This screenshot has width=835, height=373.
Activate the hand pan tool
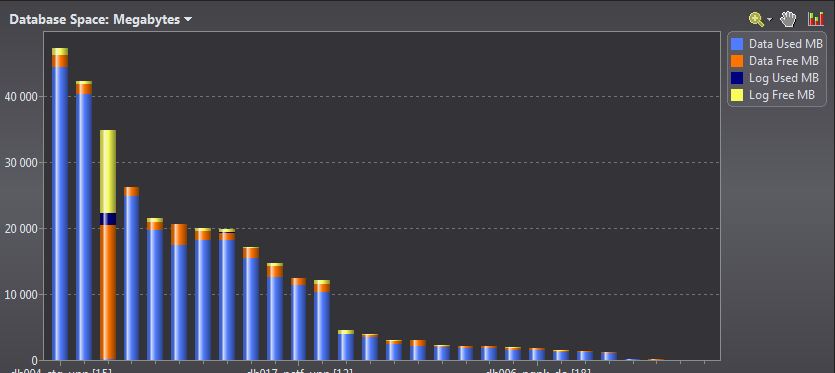tap(788, 20)
